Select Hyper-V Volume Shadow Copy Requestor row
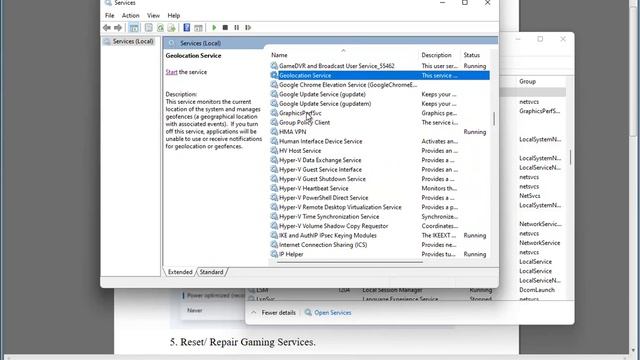This screenshot has width=640, height=360. [380, 226]
